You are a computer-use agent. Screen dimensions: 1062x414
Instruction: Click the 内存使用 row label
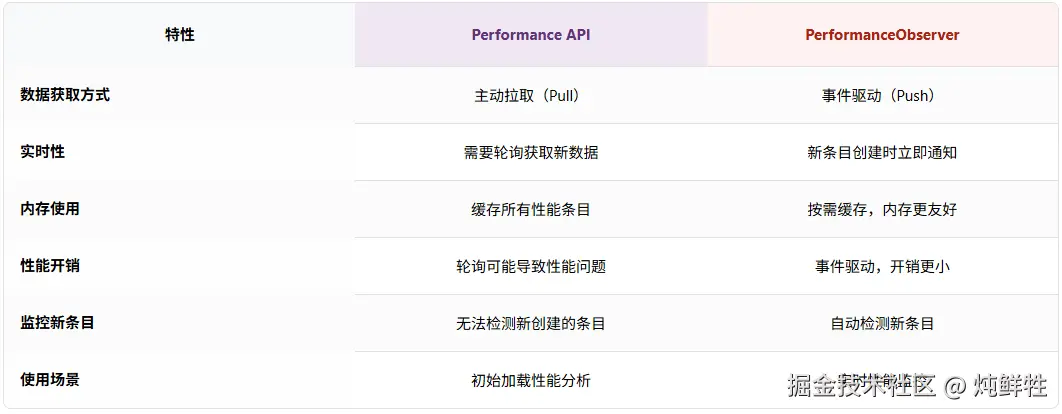click(x=50, y=209)
